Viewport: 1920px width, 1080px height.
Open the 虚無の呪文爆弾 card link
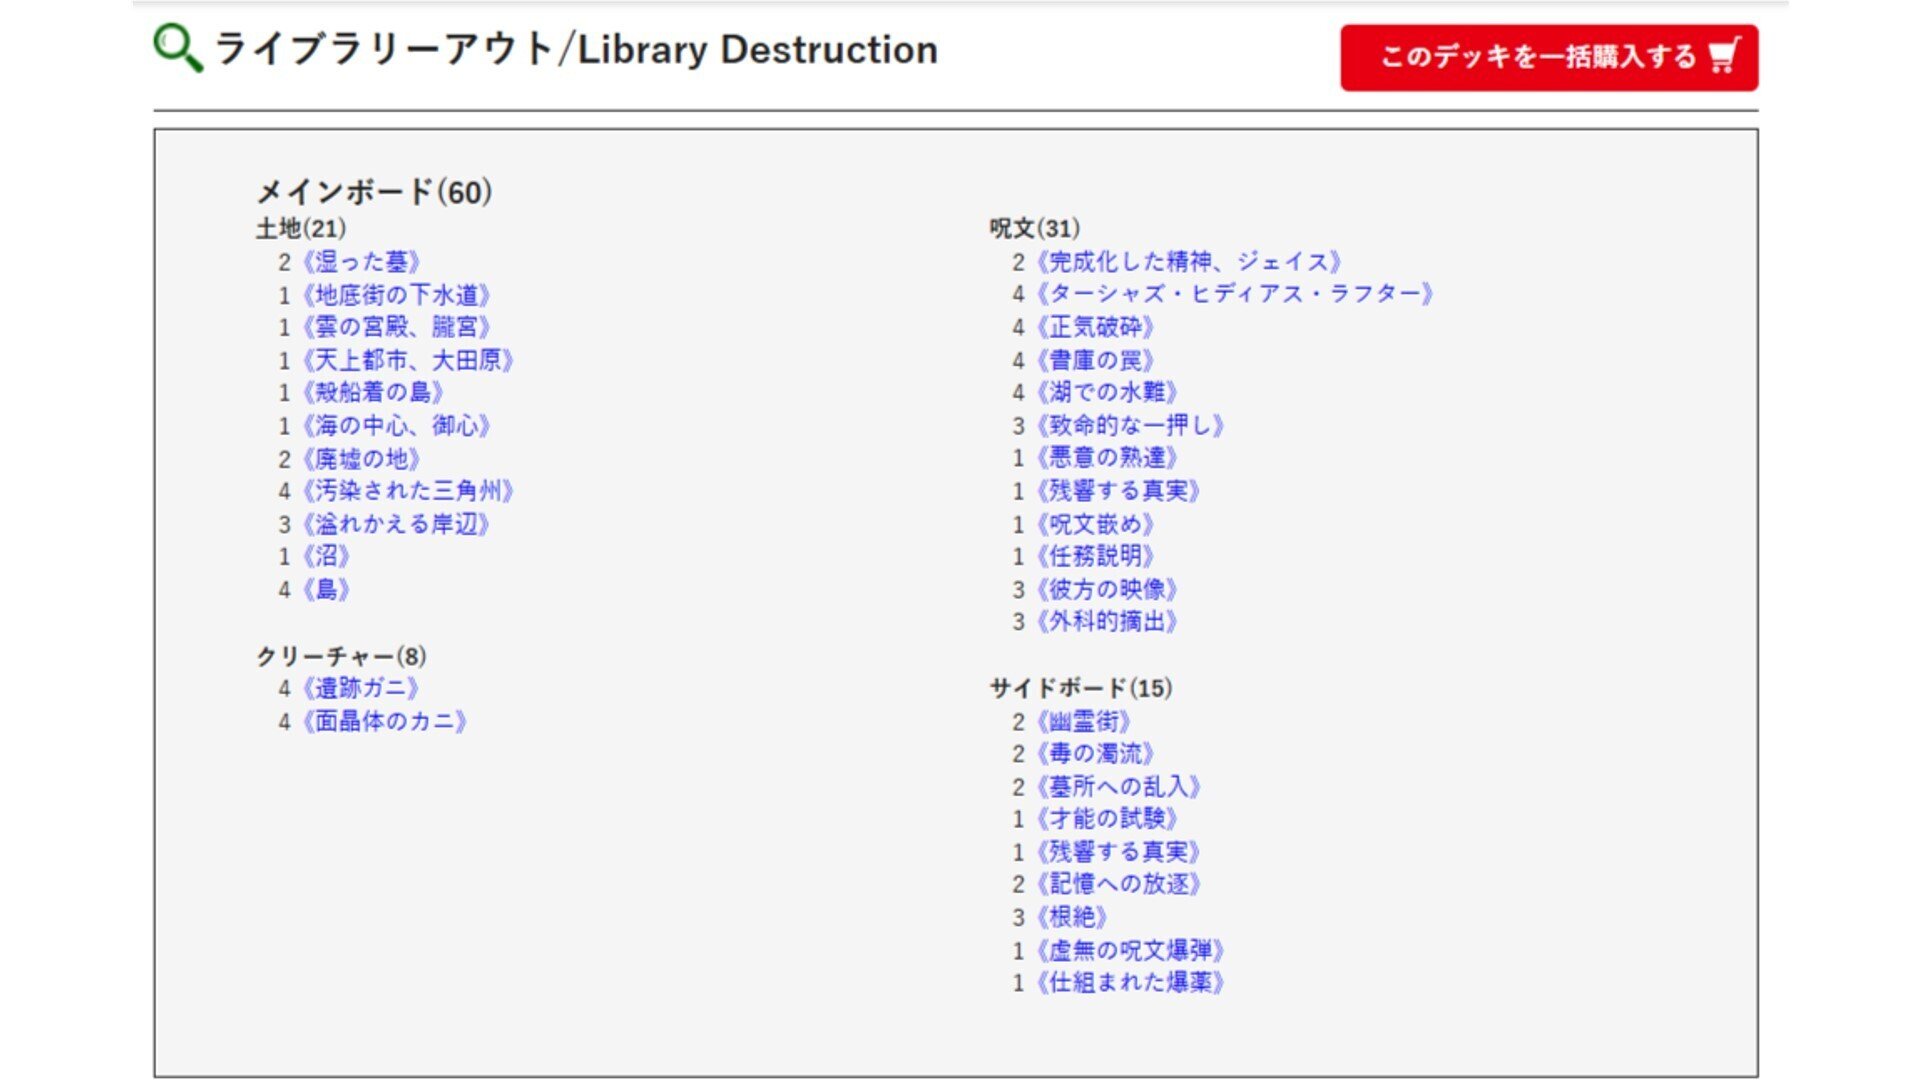point(1130,950)
